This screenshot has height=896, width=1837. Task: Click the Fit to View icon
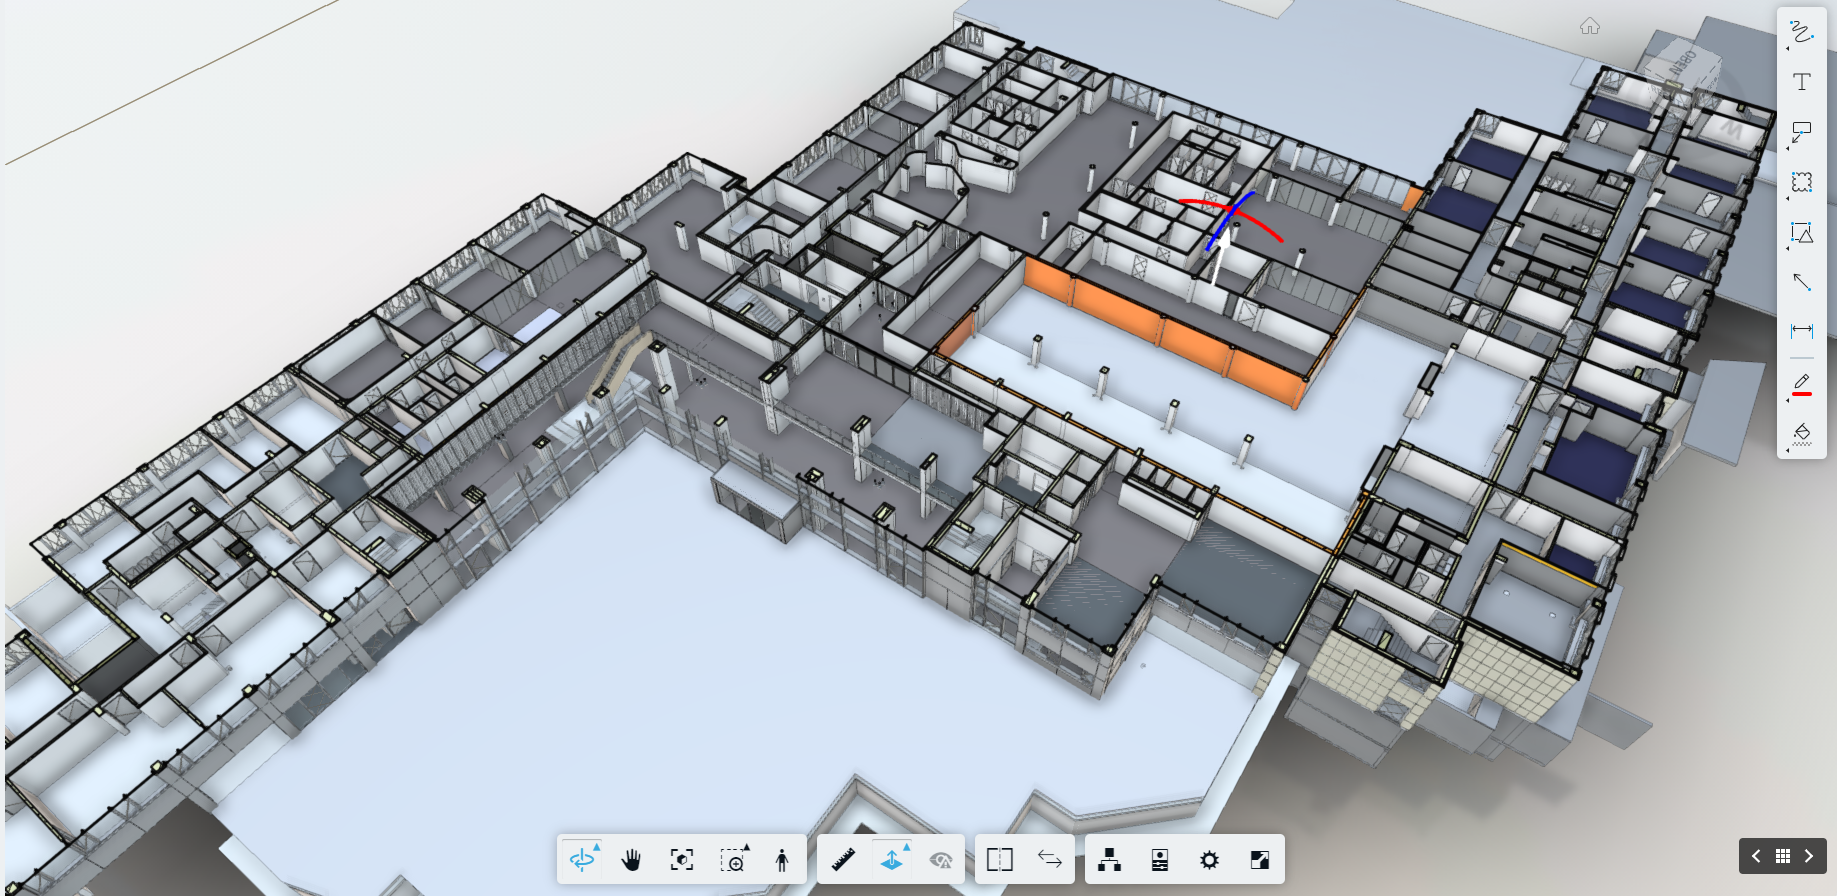[682, 859]
